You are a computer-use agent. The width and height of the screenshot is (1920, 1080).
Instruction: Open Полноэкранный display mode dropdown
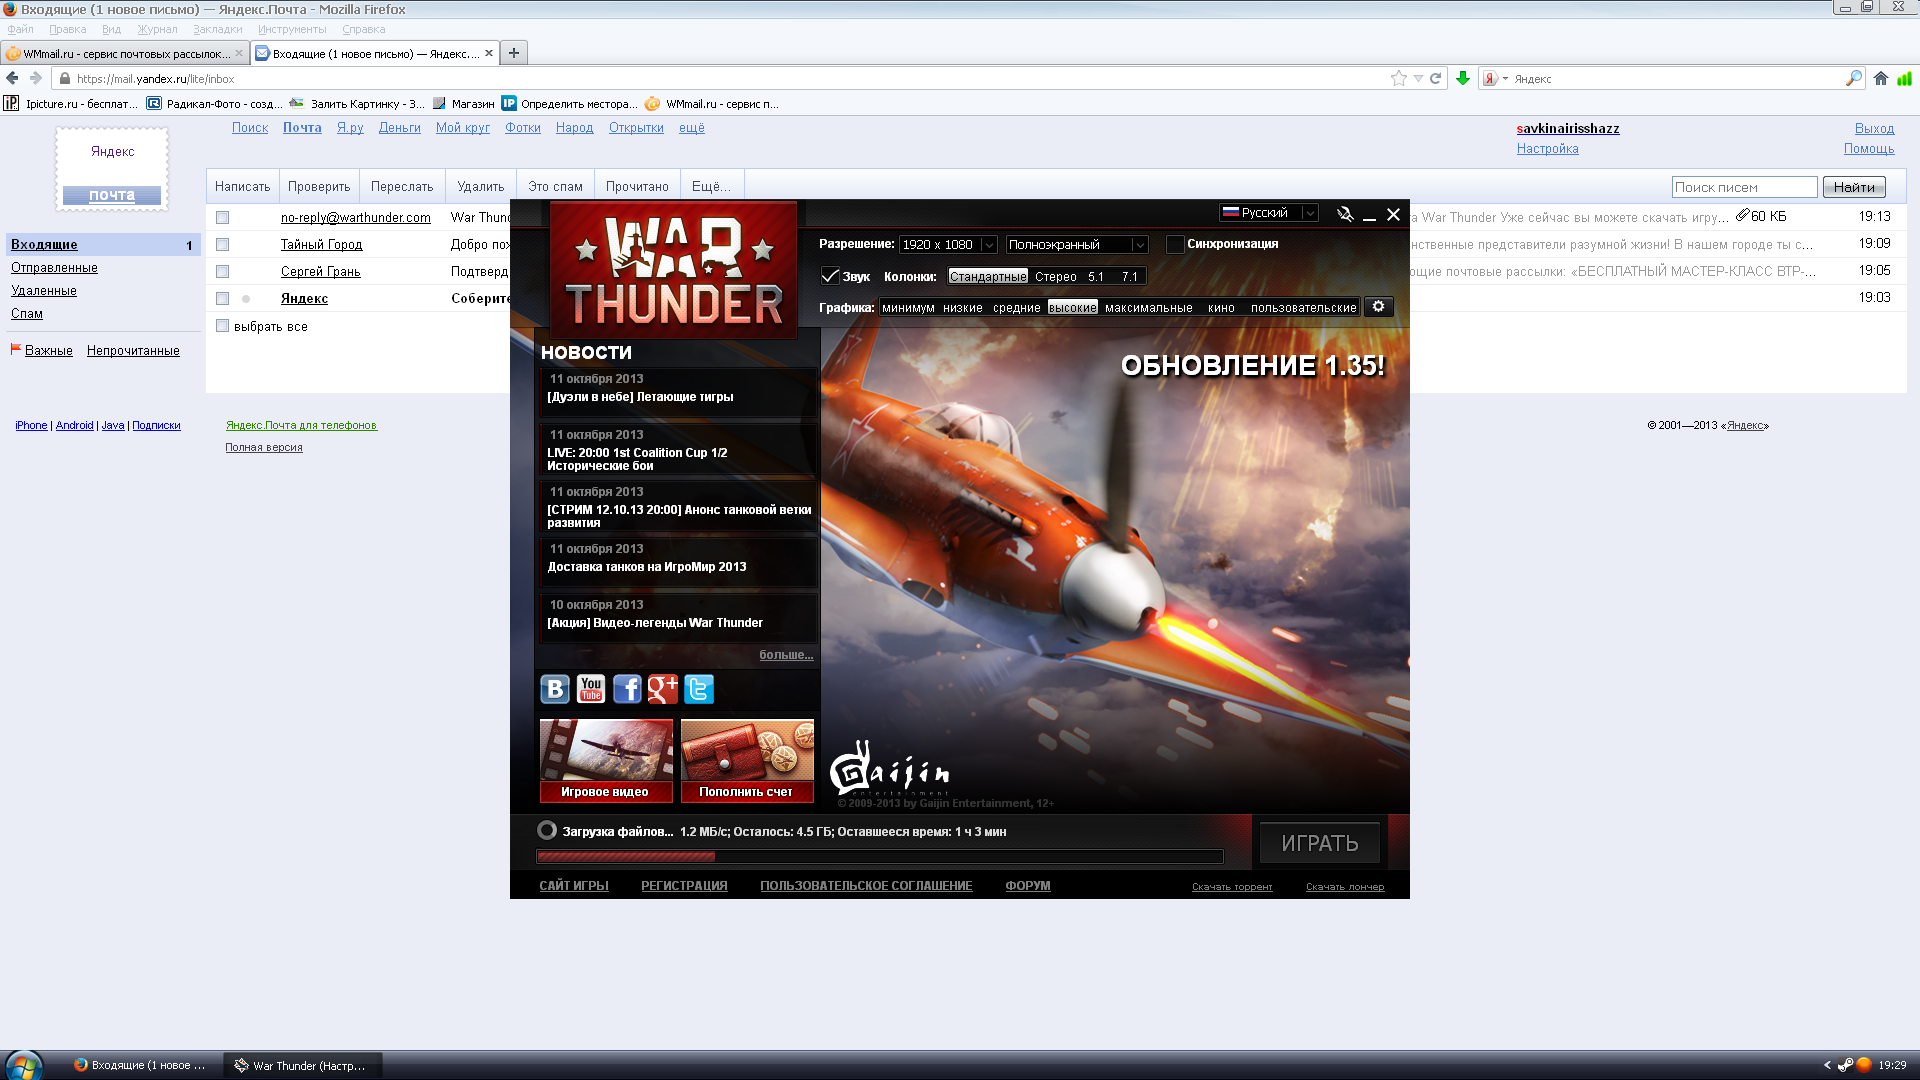(1077, 244)
